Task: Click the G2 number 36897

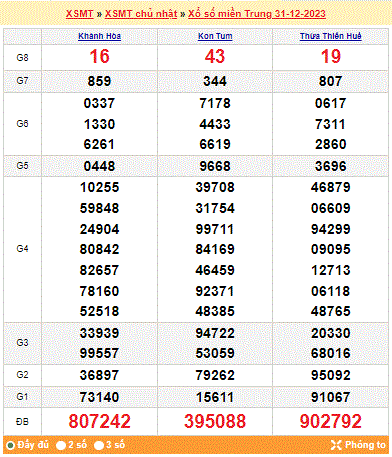Action: click(99, 375)
